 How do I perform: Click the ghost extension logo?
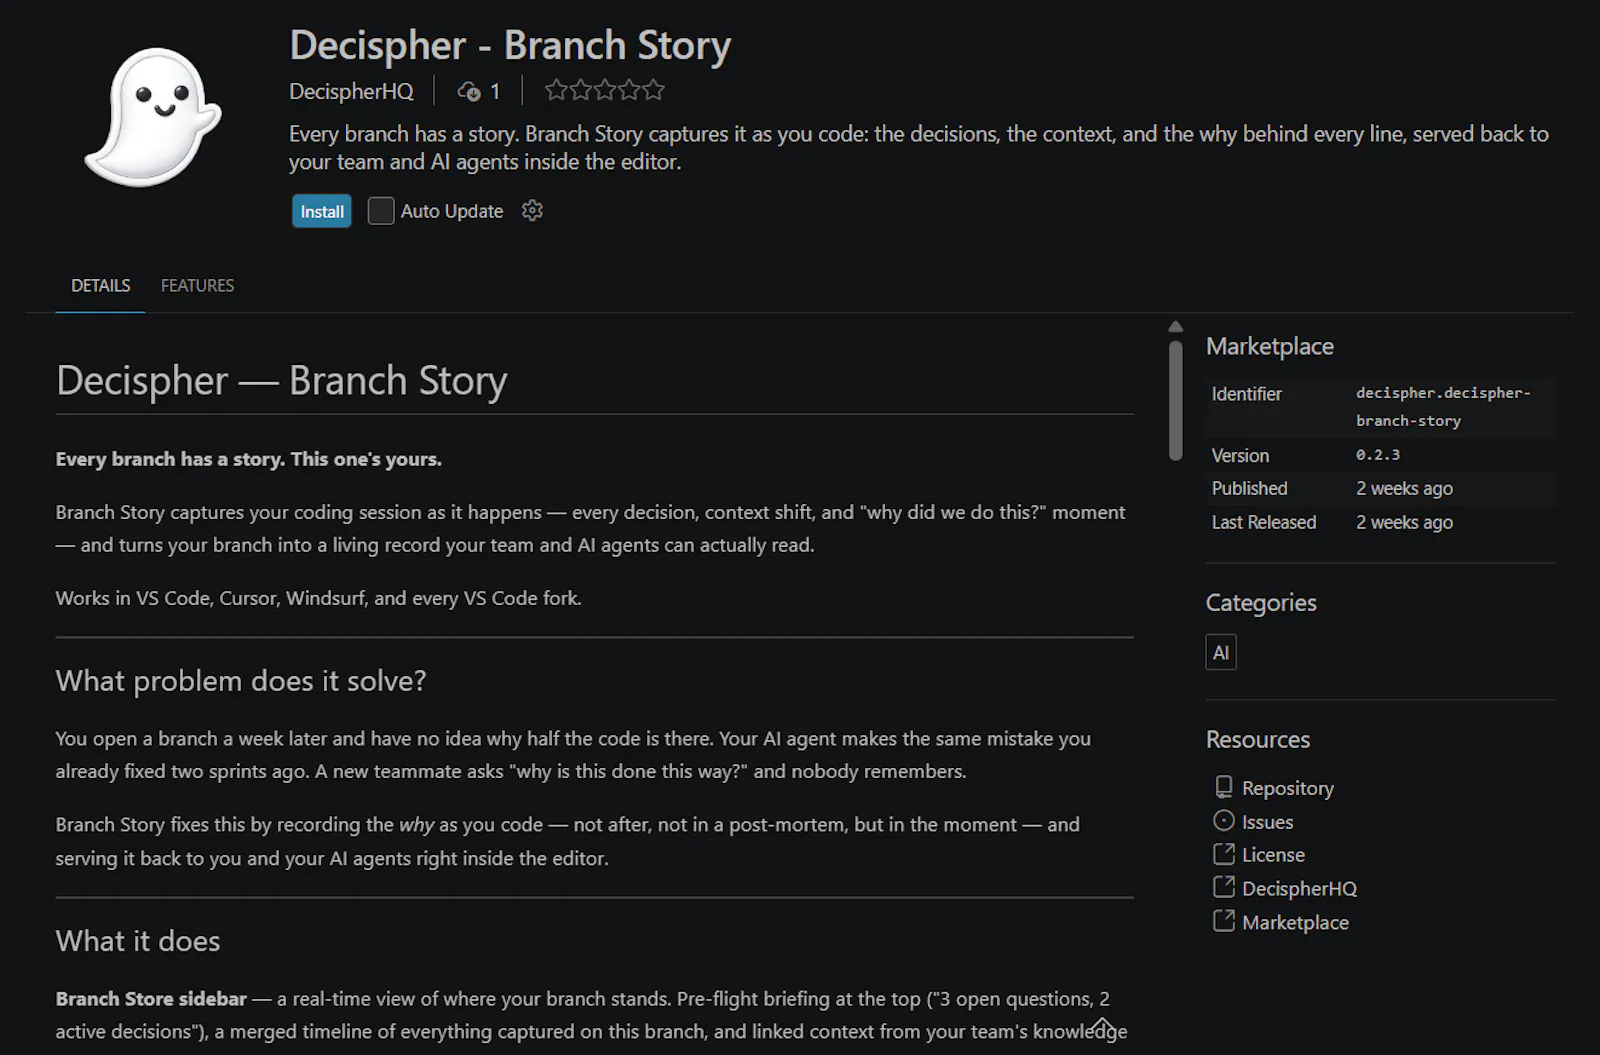153,117
